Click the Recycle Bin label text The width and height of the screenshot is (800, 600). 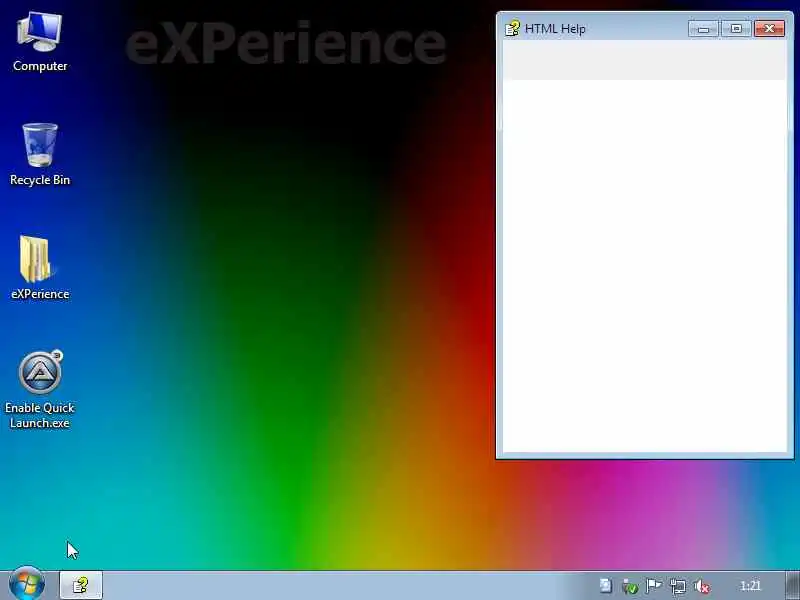click(x=40, y=180)
